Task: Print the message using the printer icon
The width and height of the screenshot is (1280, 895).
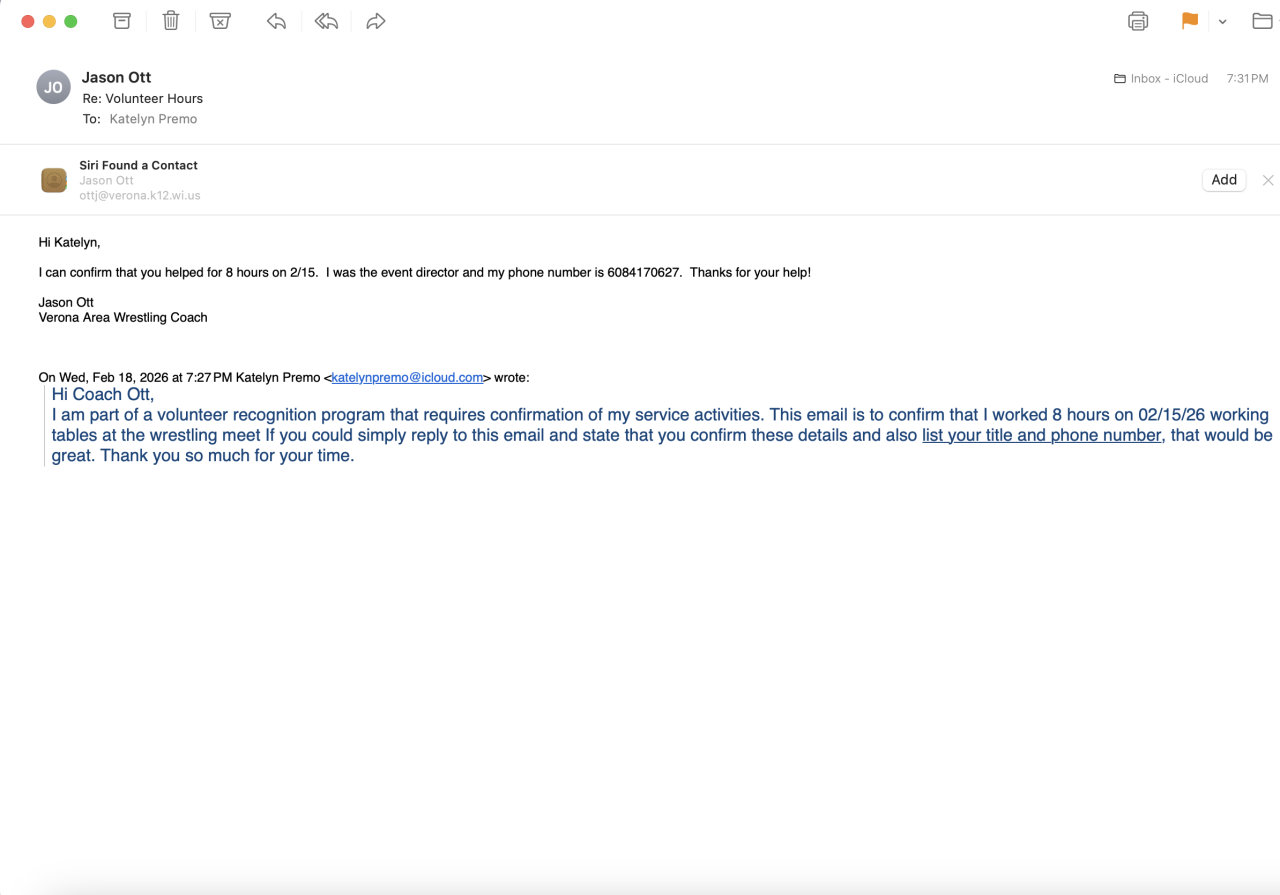Action: pos(1138,21)
